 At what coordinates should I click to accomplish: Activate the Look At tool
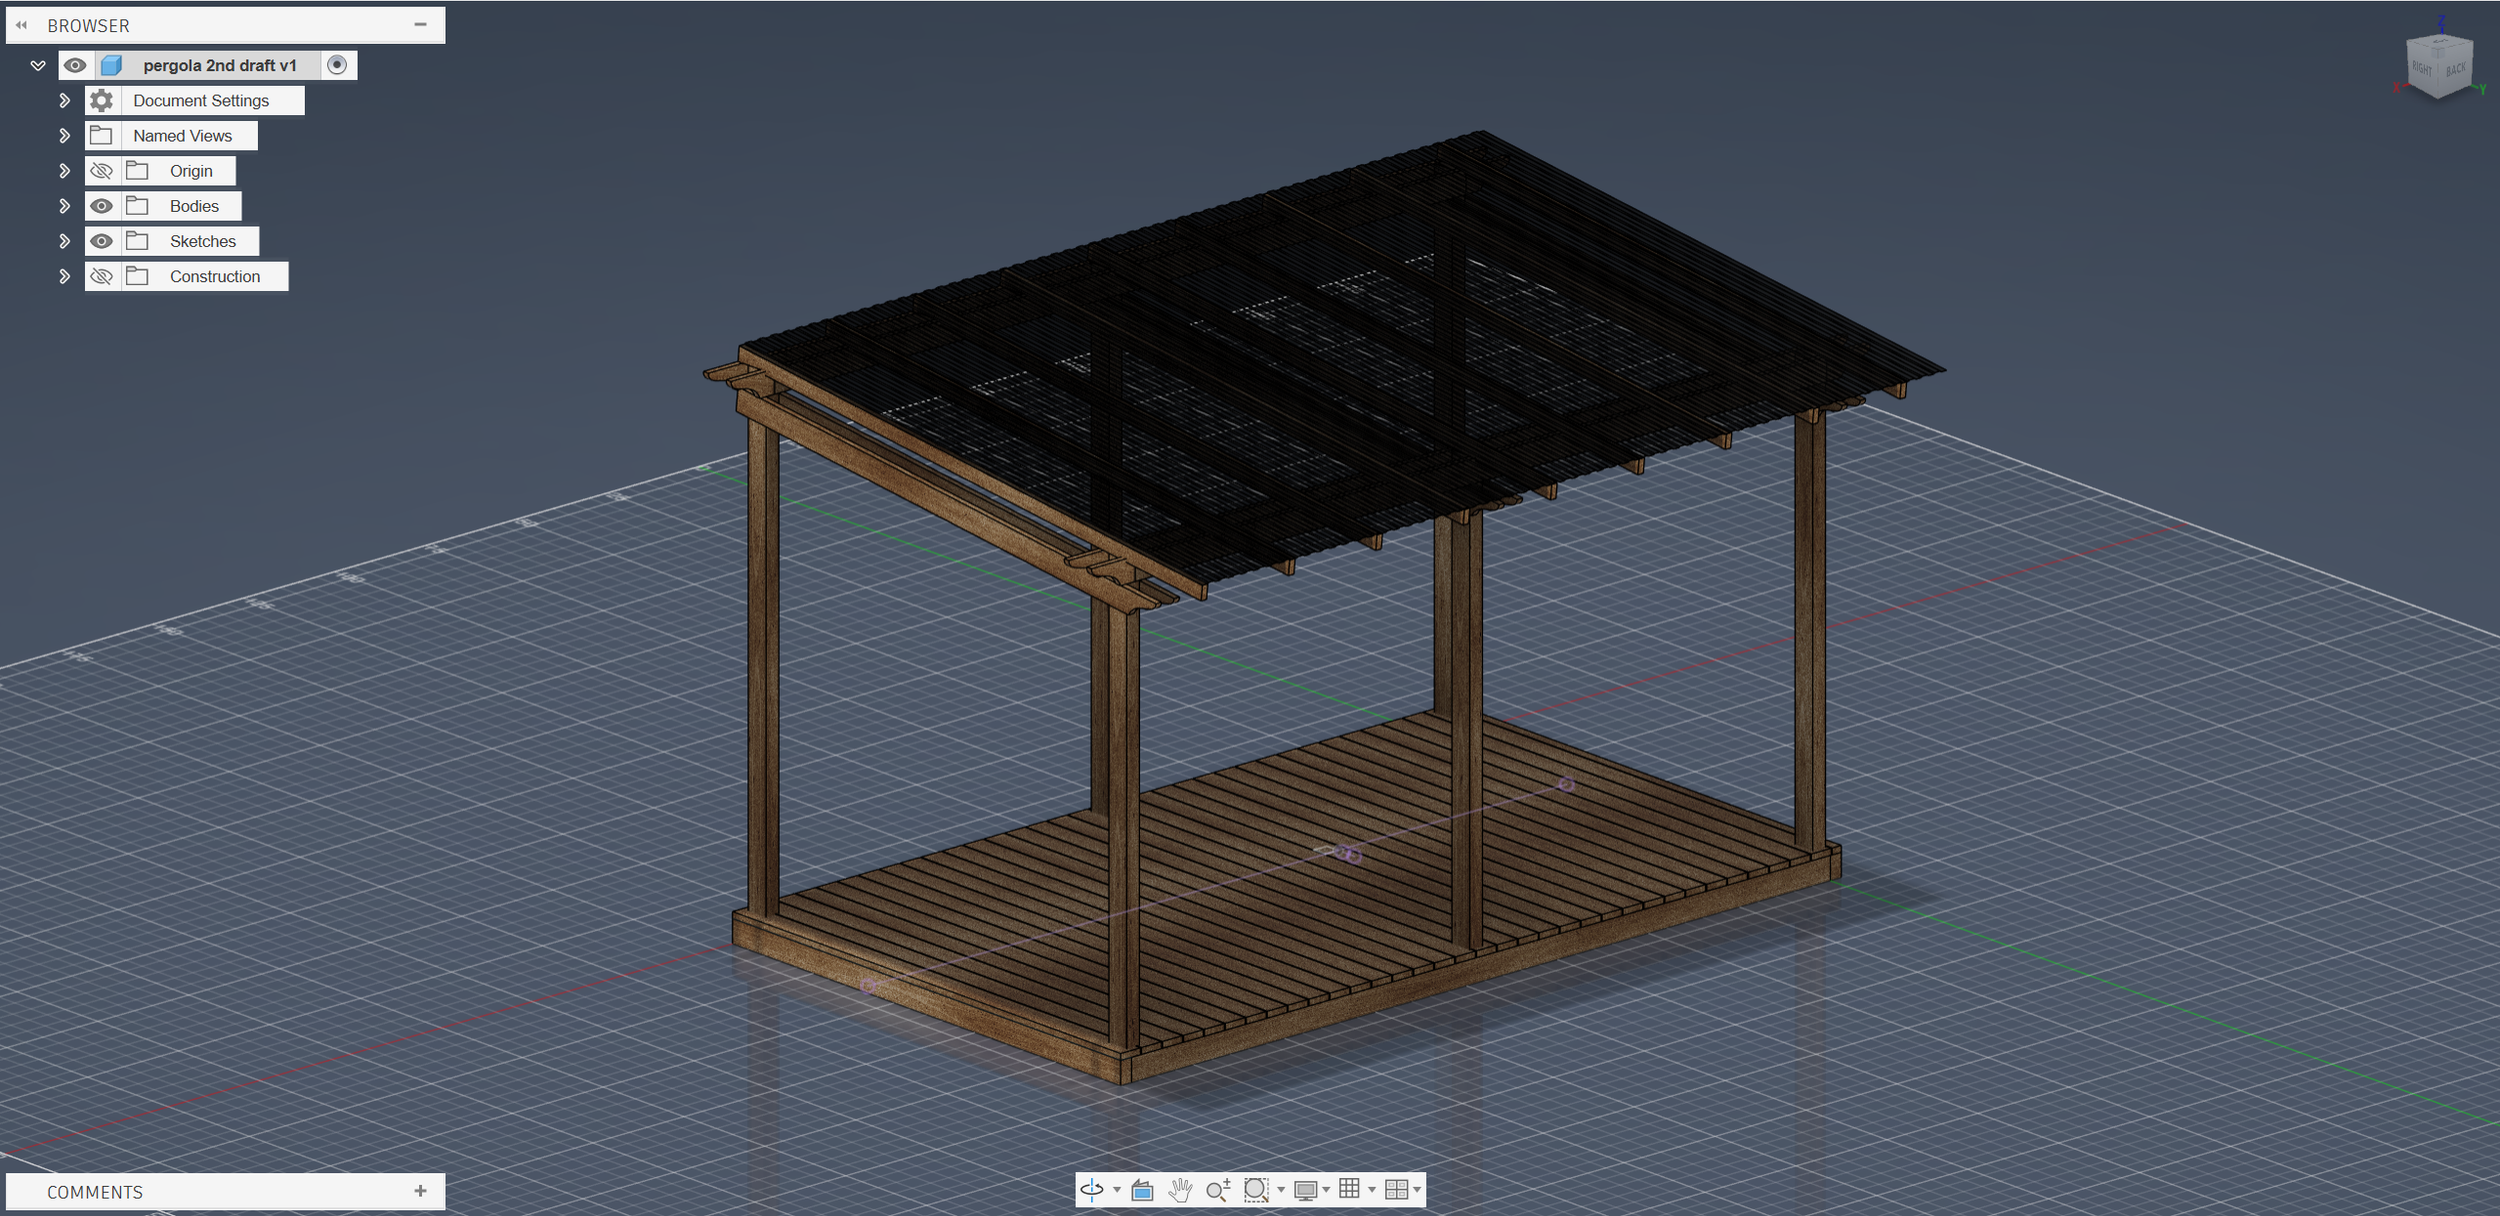(x=1143, y=1190)
